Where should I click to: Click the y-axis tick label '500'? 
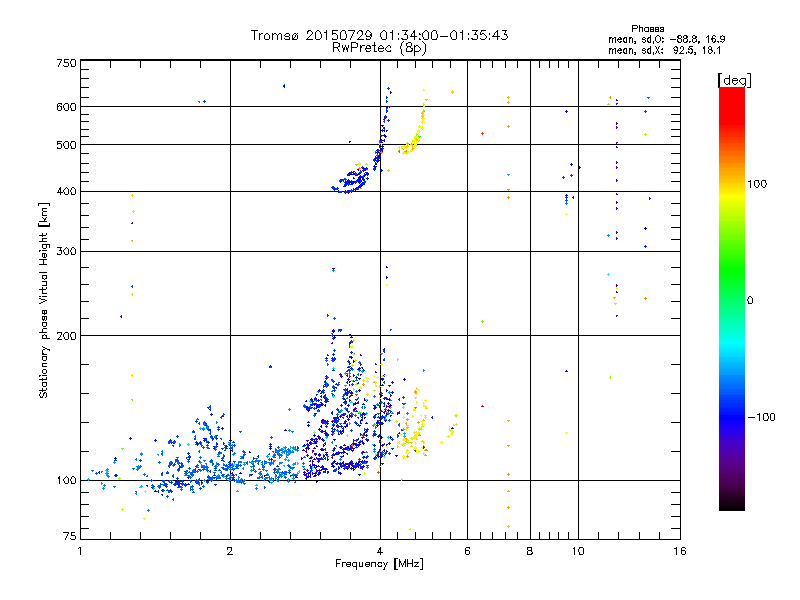tap(66, 145)
